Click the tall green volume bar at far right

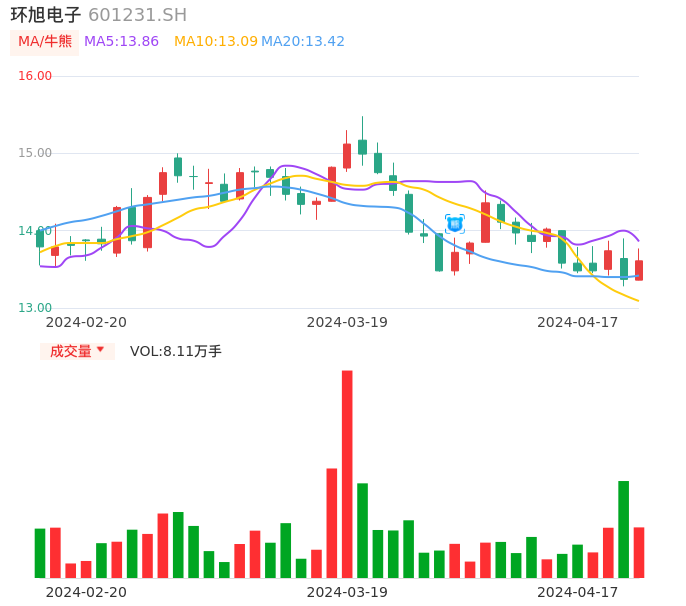tap(623, 529)
